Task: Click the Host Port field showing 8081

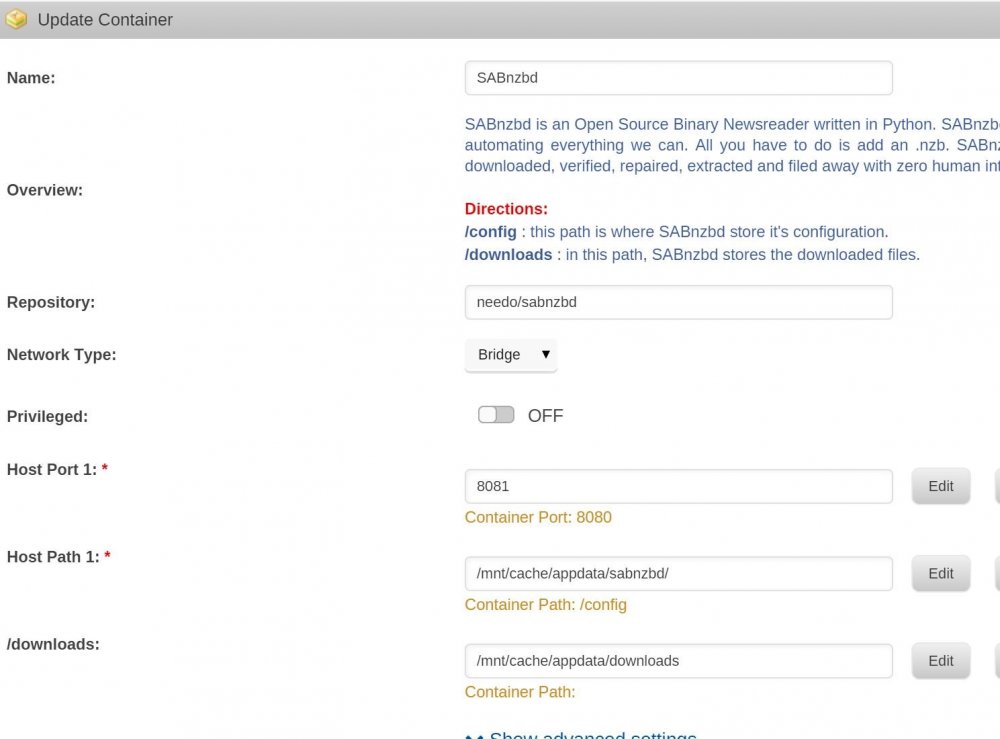Action: click(x=679, y=487)
